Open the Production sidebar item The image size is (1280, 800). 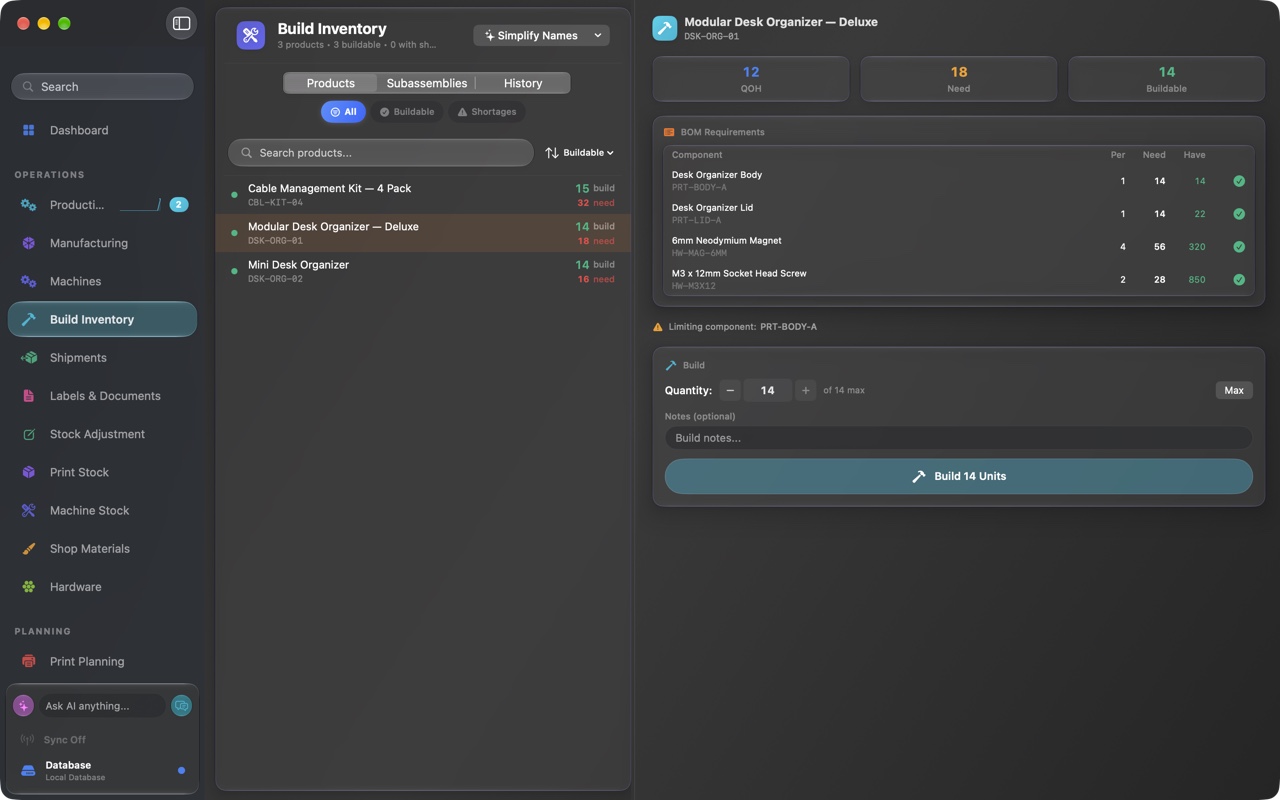[102, 205]
